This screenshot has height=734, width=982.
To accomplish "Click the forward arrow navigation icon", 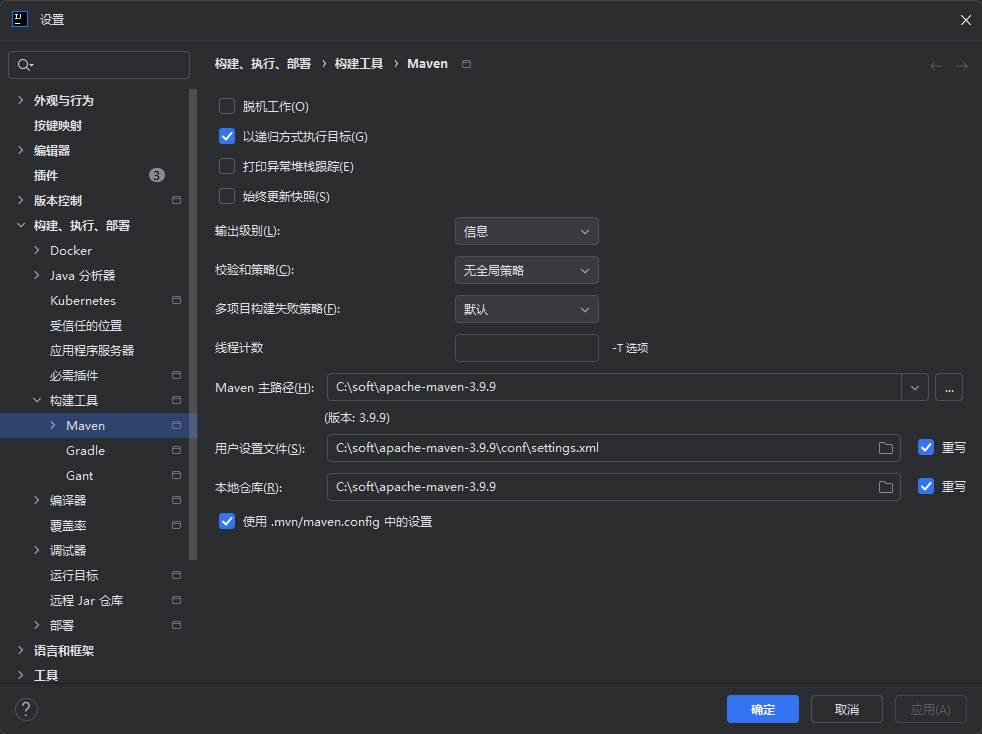I will coord(961,65).
